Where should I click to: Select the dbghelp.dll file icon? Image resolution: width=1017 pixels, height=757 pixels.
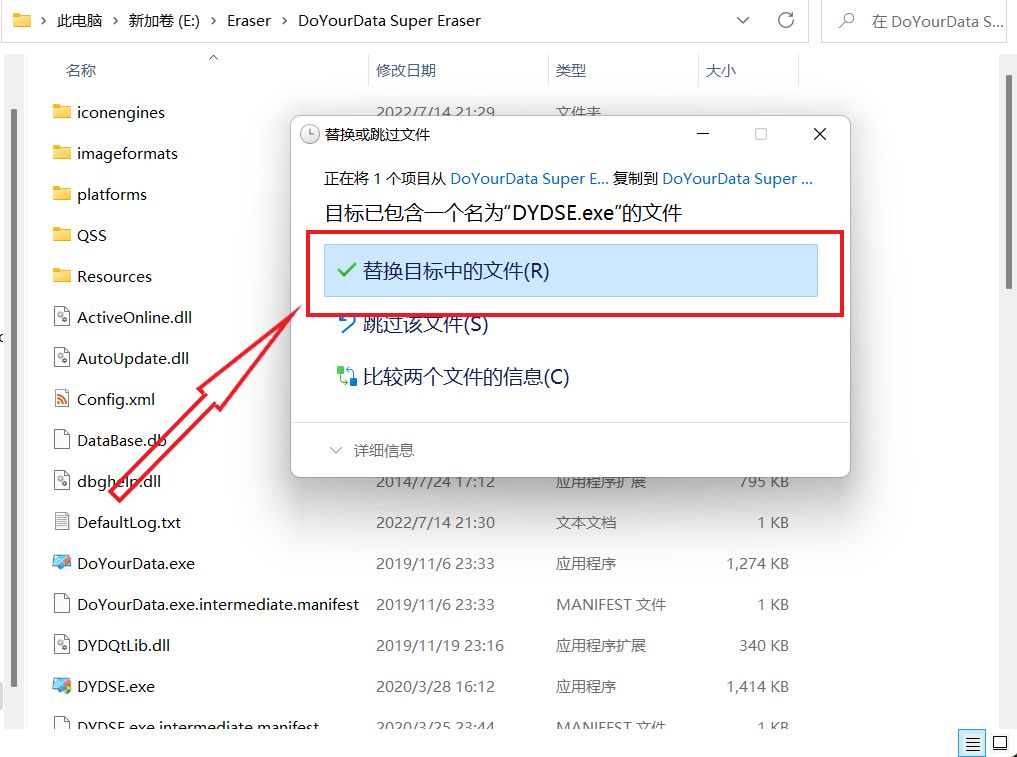click(x=62, y=481)
